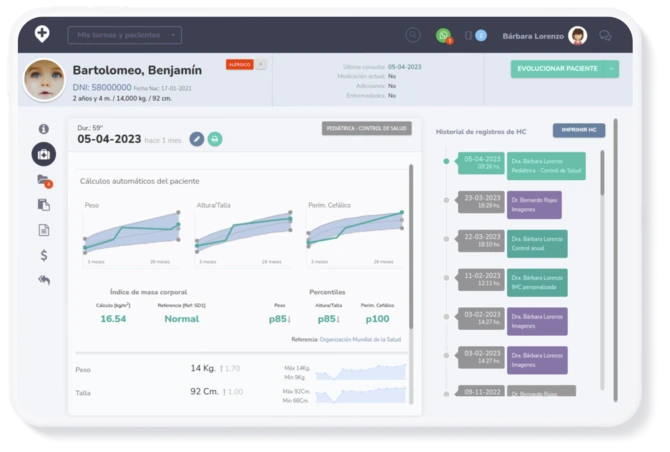Open the chat messages bubble icon
The width and height of the screenshot is (670, 452).
point(605,35)
